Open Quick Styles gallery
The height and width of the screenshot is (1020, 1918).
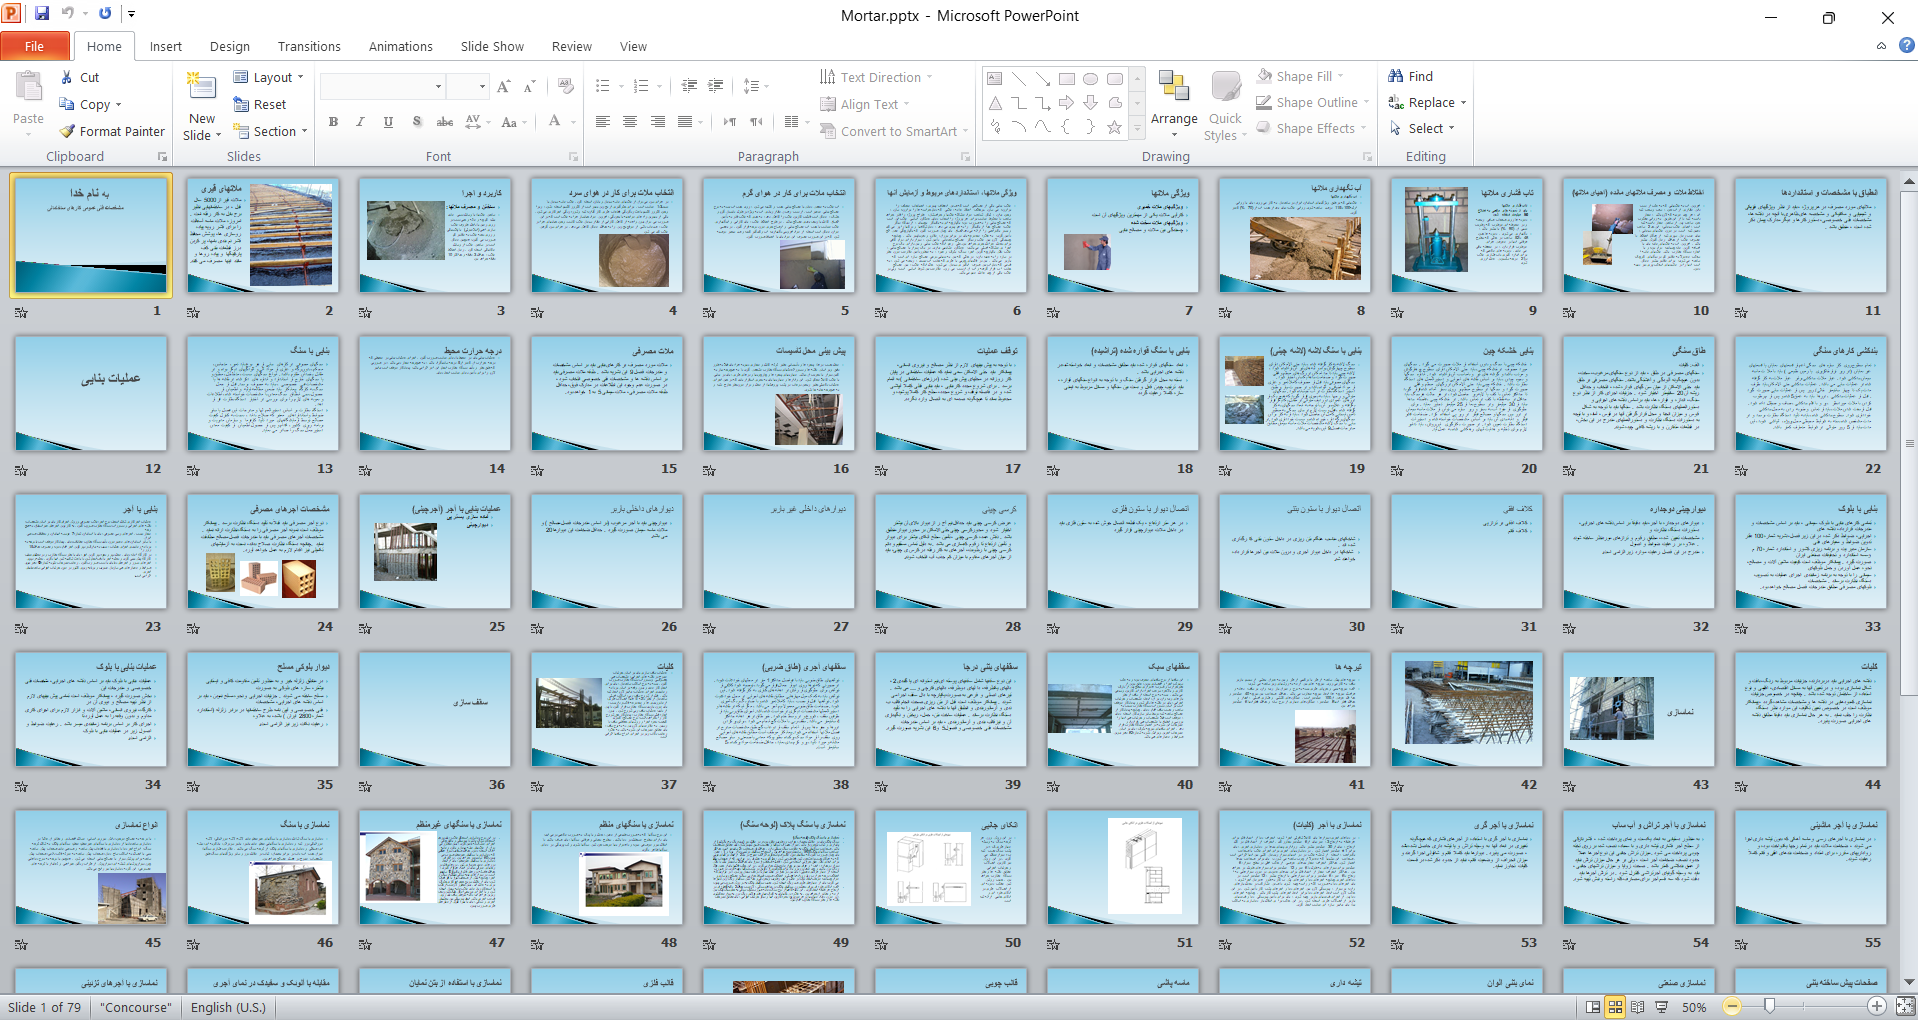click(x=1225, y=105)
